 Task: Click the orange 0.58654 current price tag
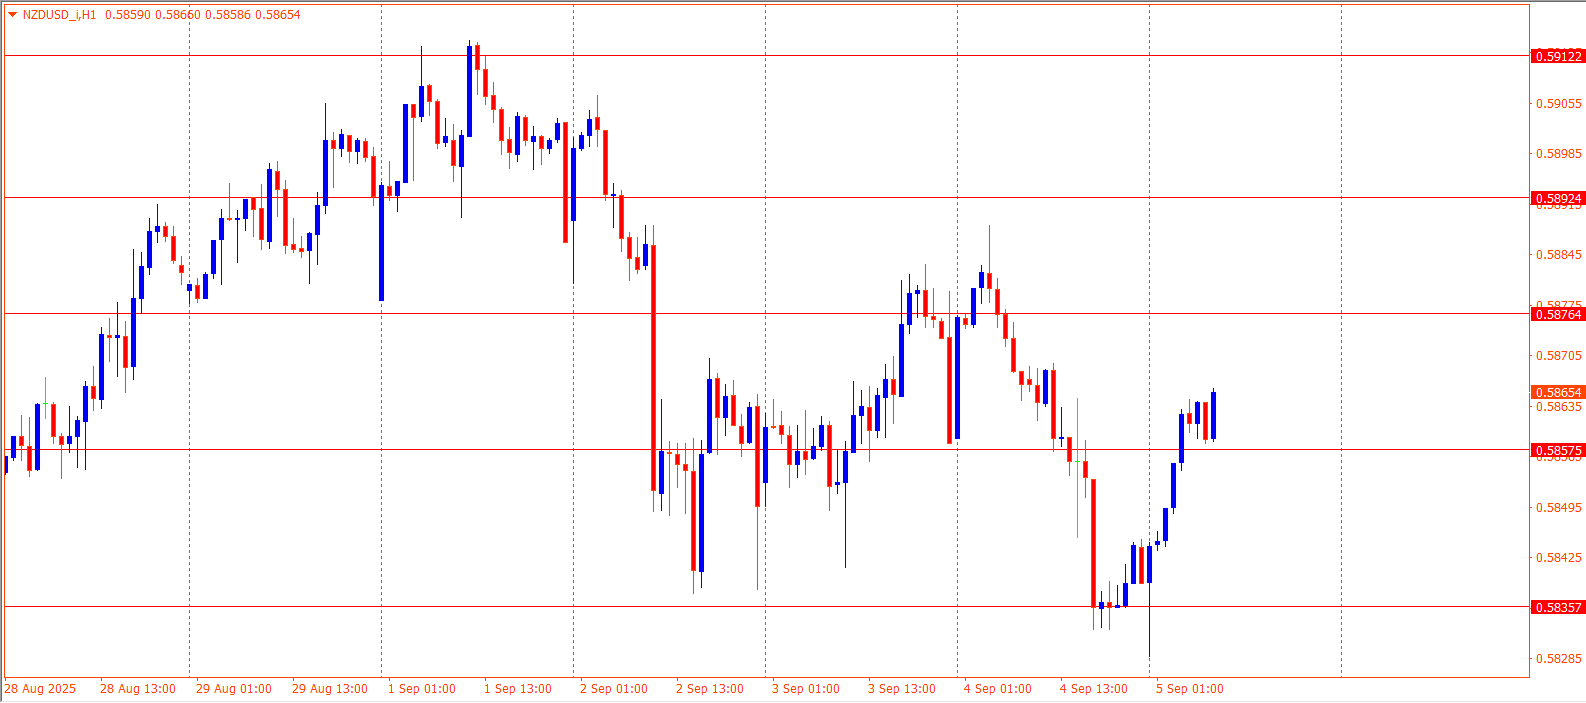pyautogui.click(x=1558, y=393)
